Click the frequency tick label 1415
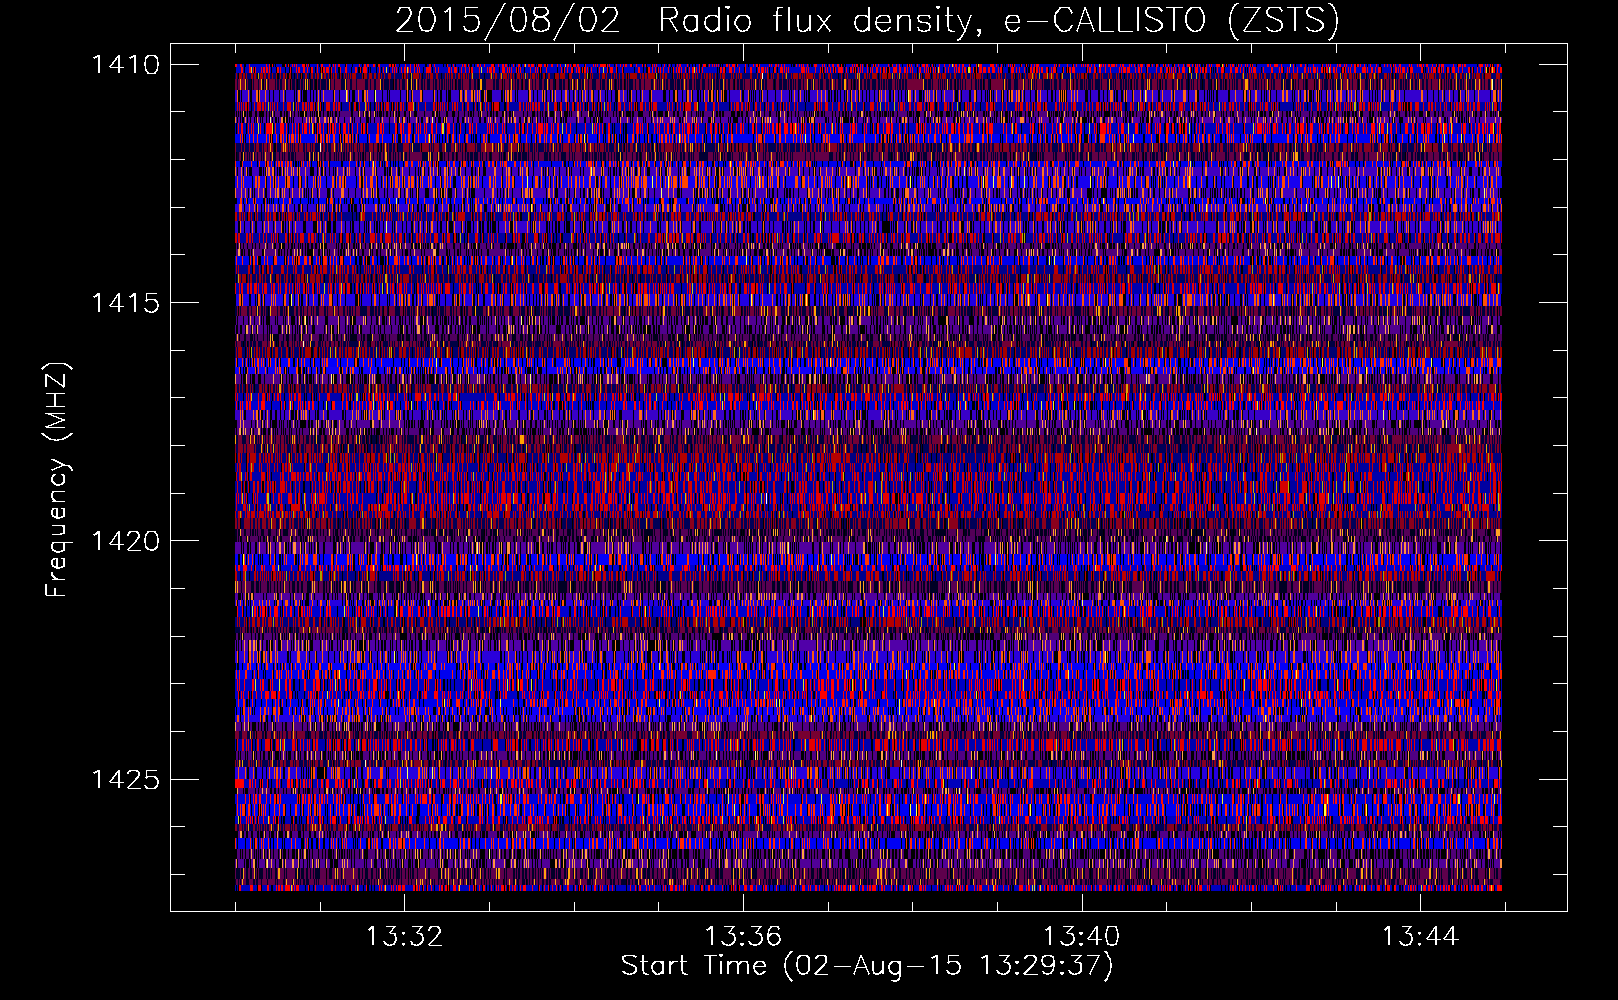Screen dimensions: 1618x1000 [x=125, y=303]
